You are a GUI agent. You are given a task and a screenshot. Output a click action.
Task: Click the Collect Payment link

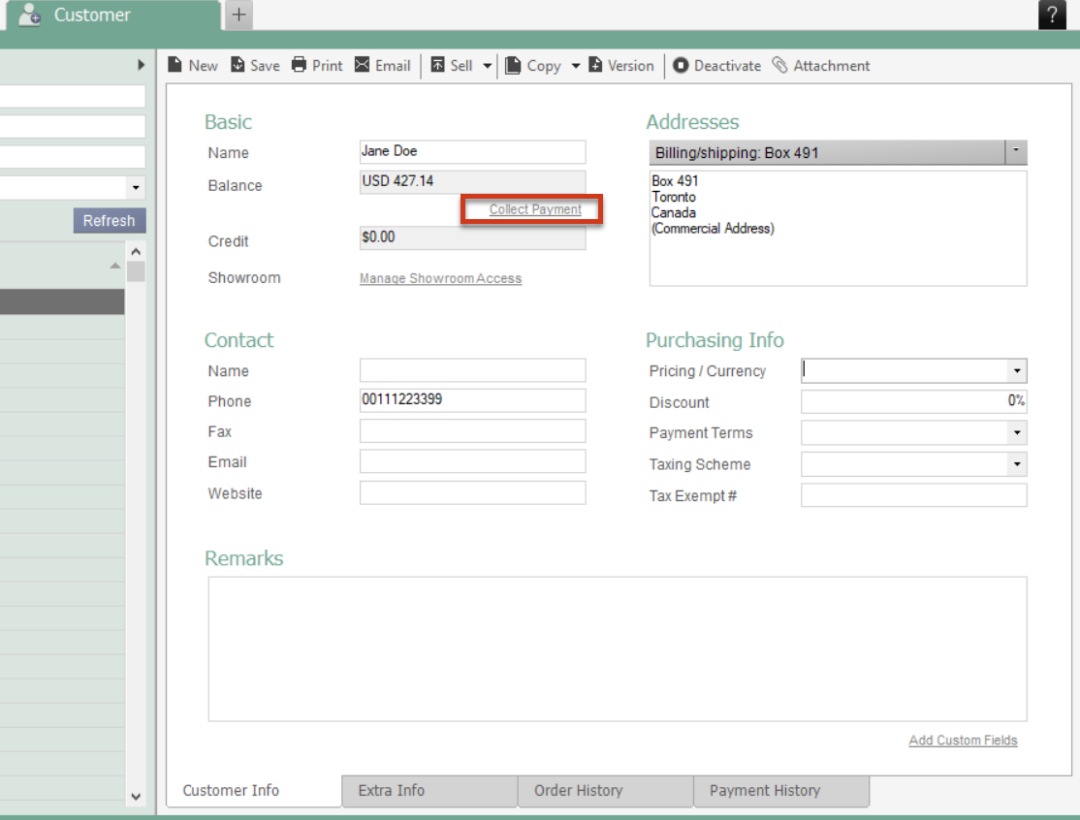[x=535, y=210]
